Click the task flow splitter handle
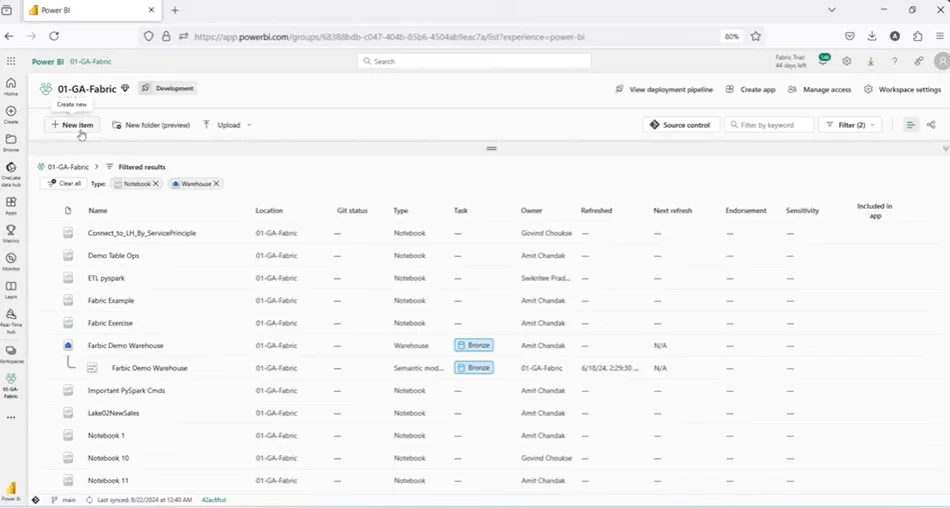 coord(491,149)
